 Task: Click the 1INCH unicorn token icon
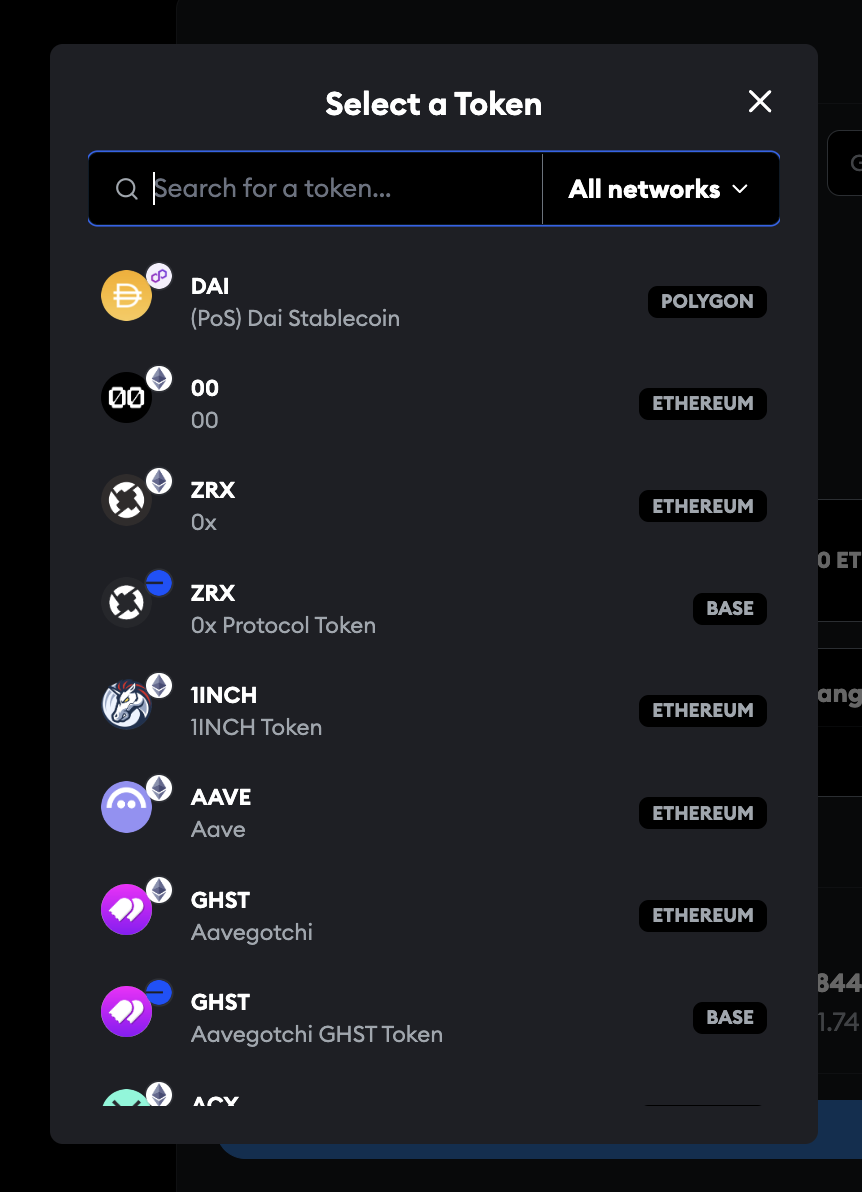126,705
